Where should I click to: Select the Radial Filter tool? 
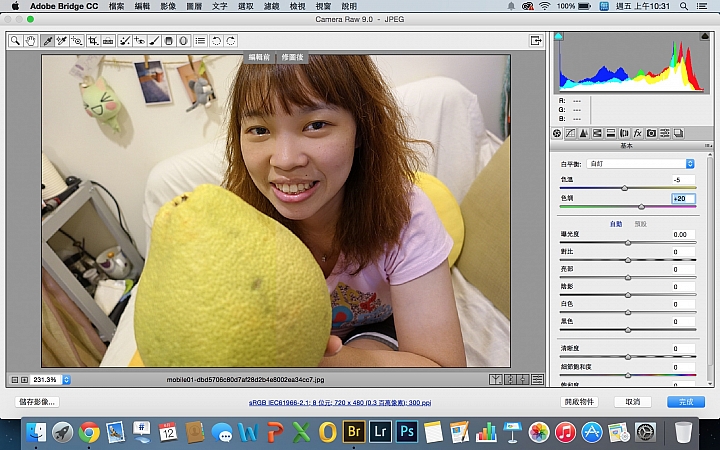[x=184, y=41]
